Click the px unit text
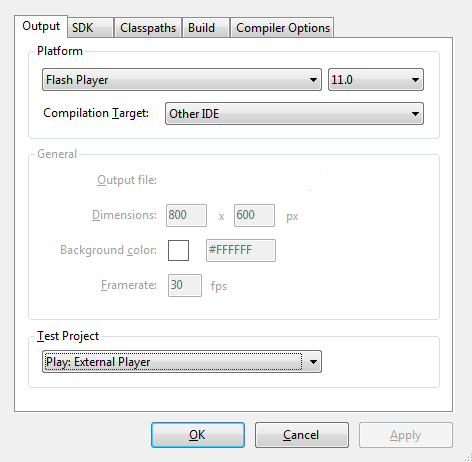This screenshot has width=472, height=462. (292, 217)
